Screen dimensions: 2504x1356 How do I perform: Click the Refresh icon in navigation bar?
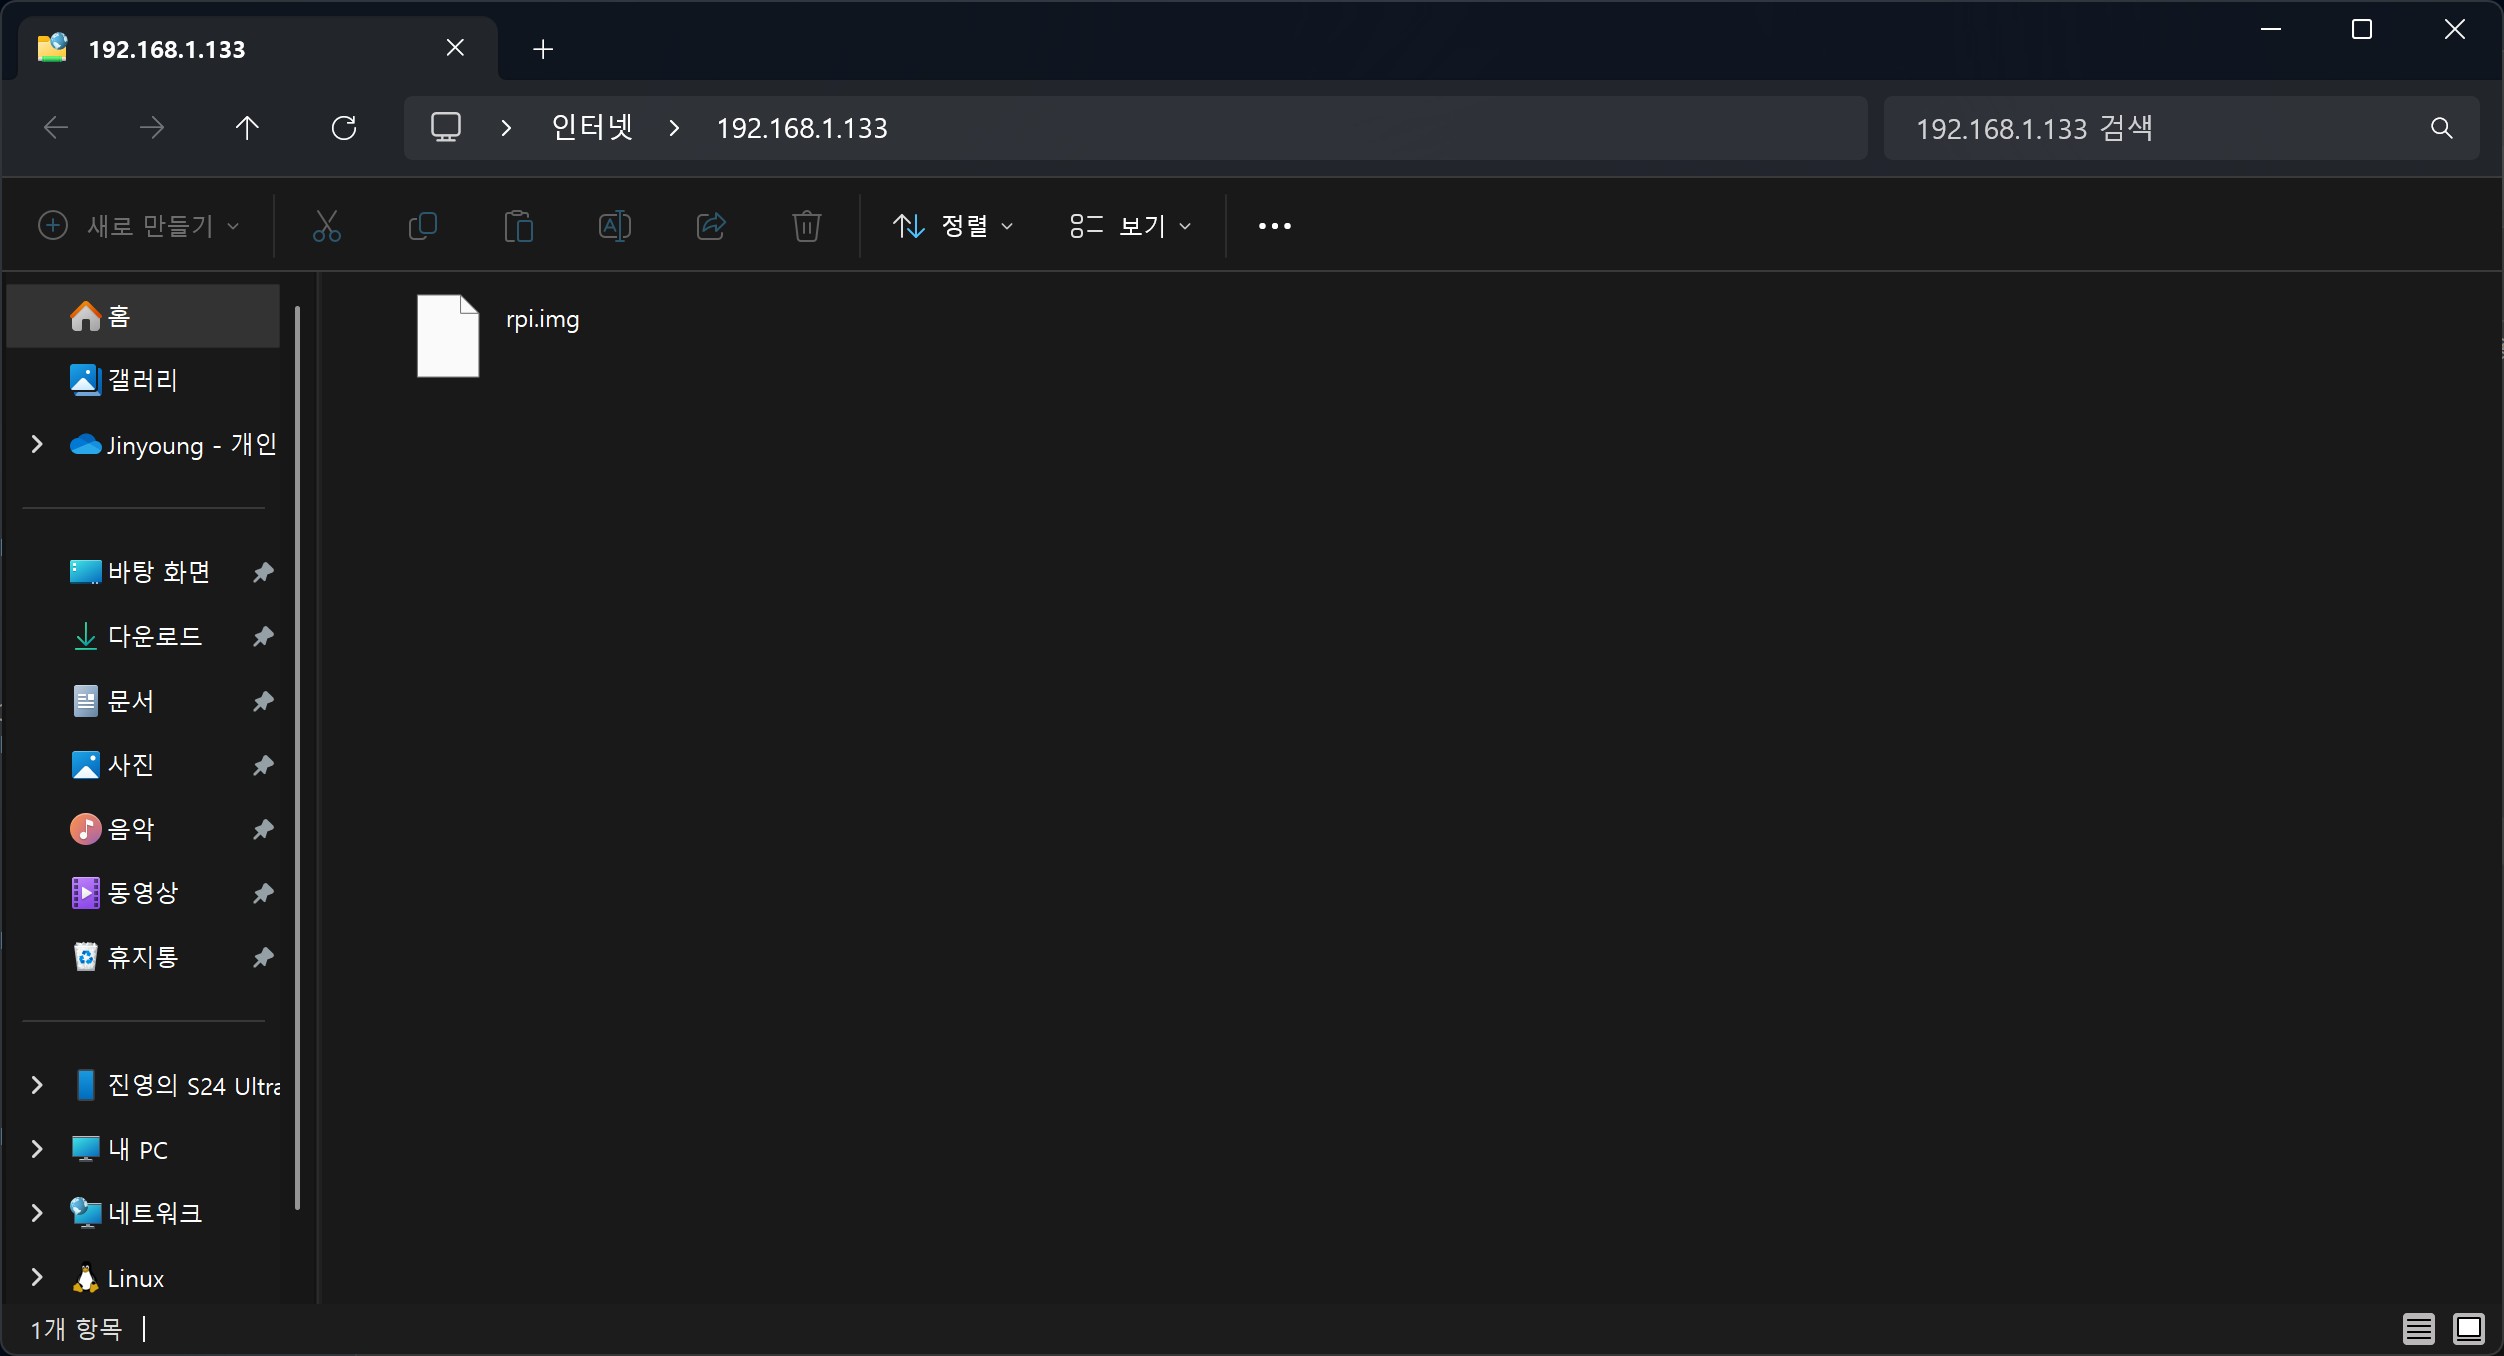point(344,128)
